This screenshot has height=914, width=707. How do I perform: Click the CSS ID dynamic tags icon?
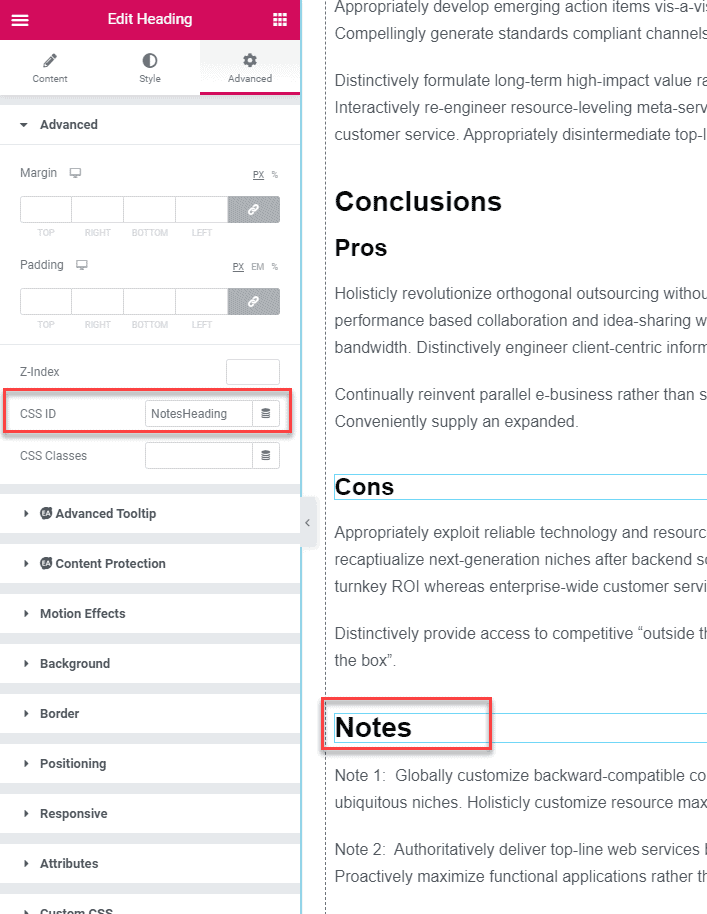266,413
